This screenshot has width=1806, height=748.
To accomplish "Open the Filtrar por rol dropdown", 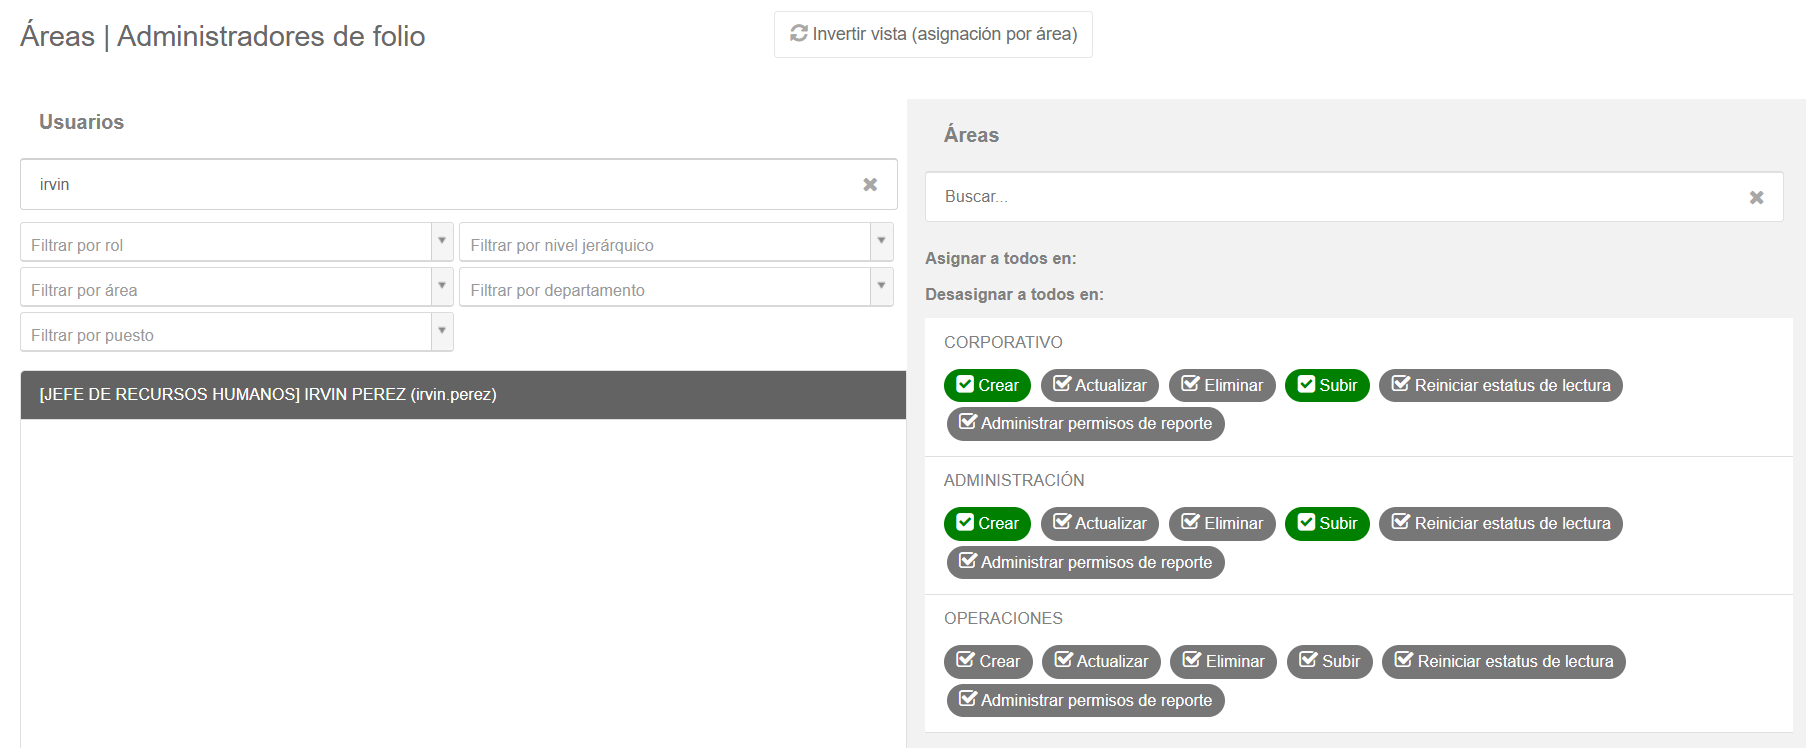I will click(x=236, y=243).
